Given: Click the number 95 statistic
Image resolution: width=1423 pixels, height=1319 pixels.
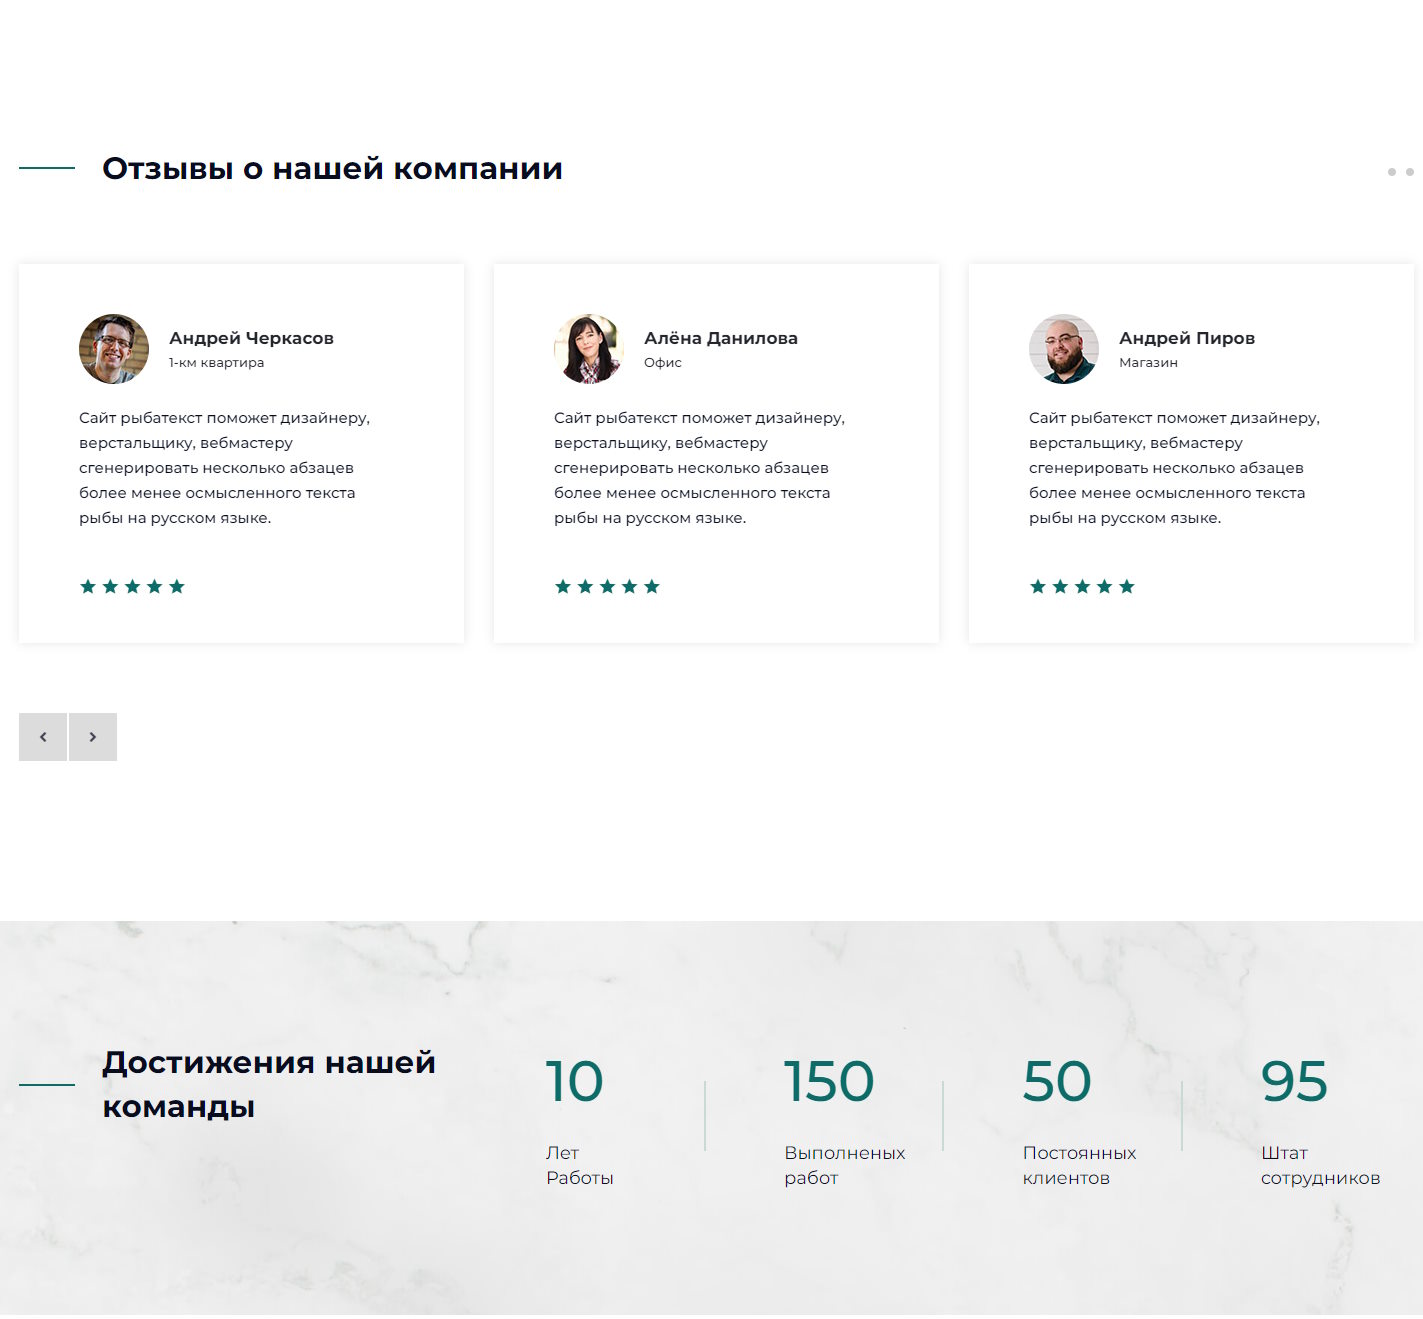Looking at the screenshot, I should click(1294, 1082).
